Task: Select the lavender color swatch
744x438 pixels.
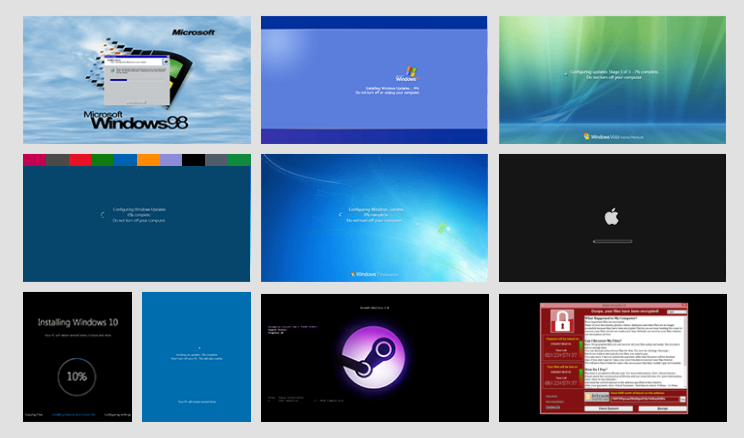Action: [x=171, y=160]
